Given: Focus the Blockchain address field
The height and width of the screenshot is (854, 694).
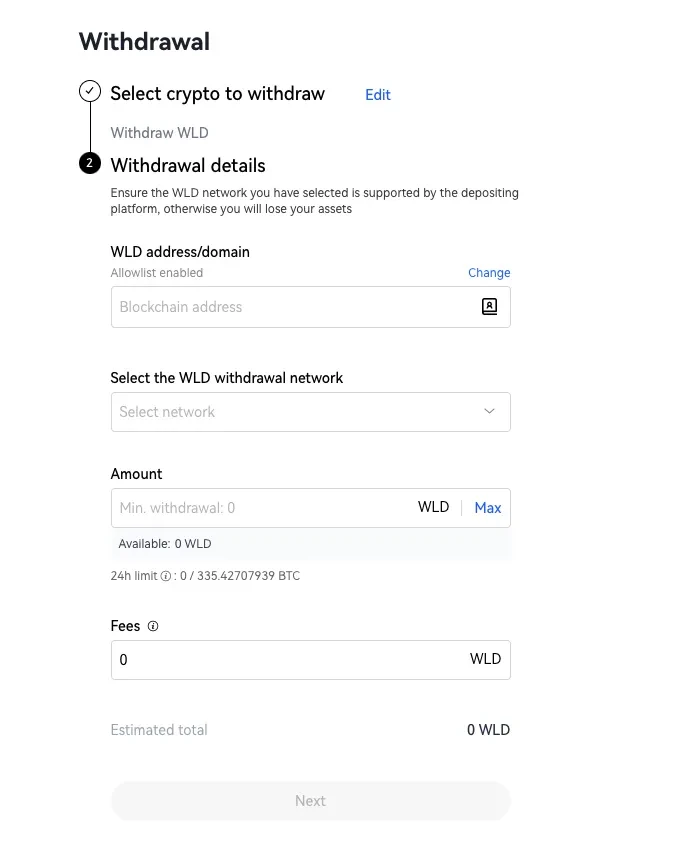Looking at the screenshot, I should pos(290,307).
